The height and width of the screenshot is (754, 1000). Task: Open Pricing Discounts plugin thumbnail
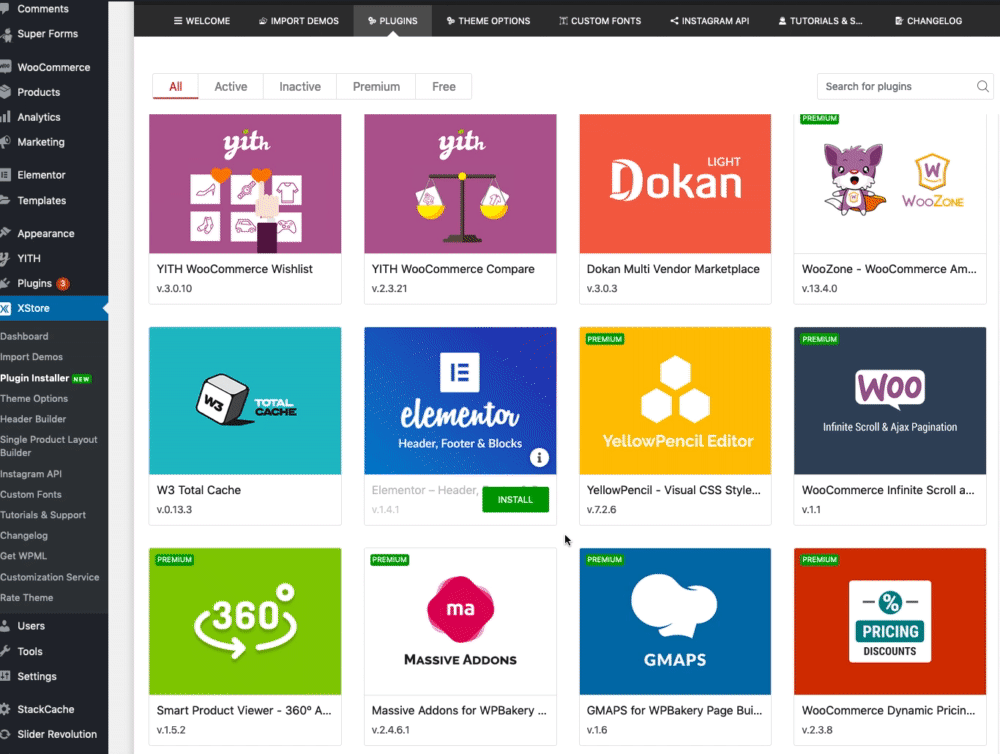tap(890, 621)
